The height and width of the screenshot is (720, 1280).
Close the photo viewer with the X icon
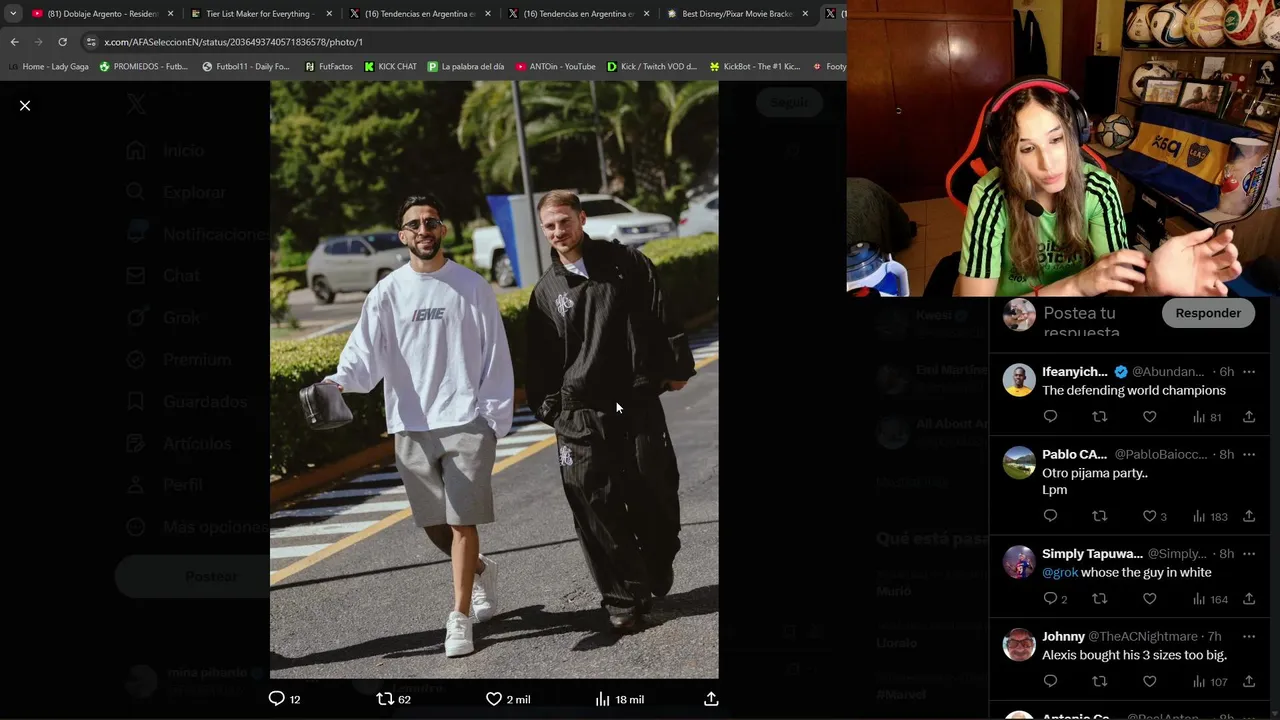pyautogui.click(x=25, y=105)
